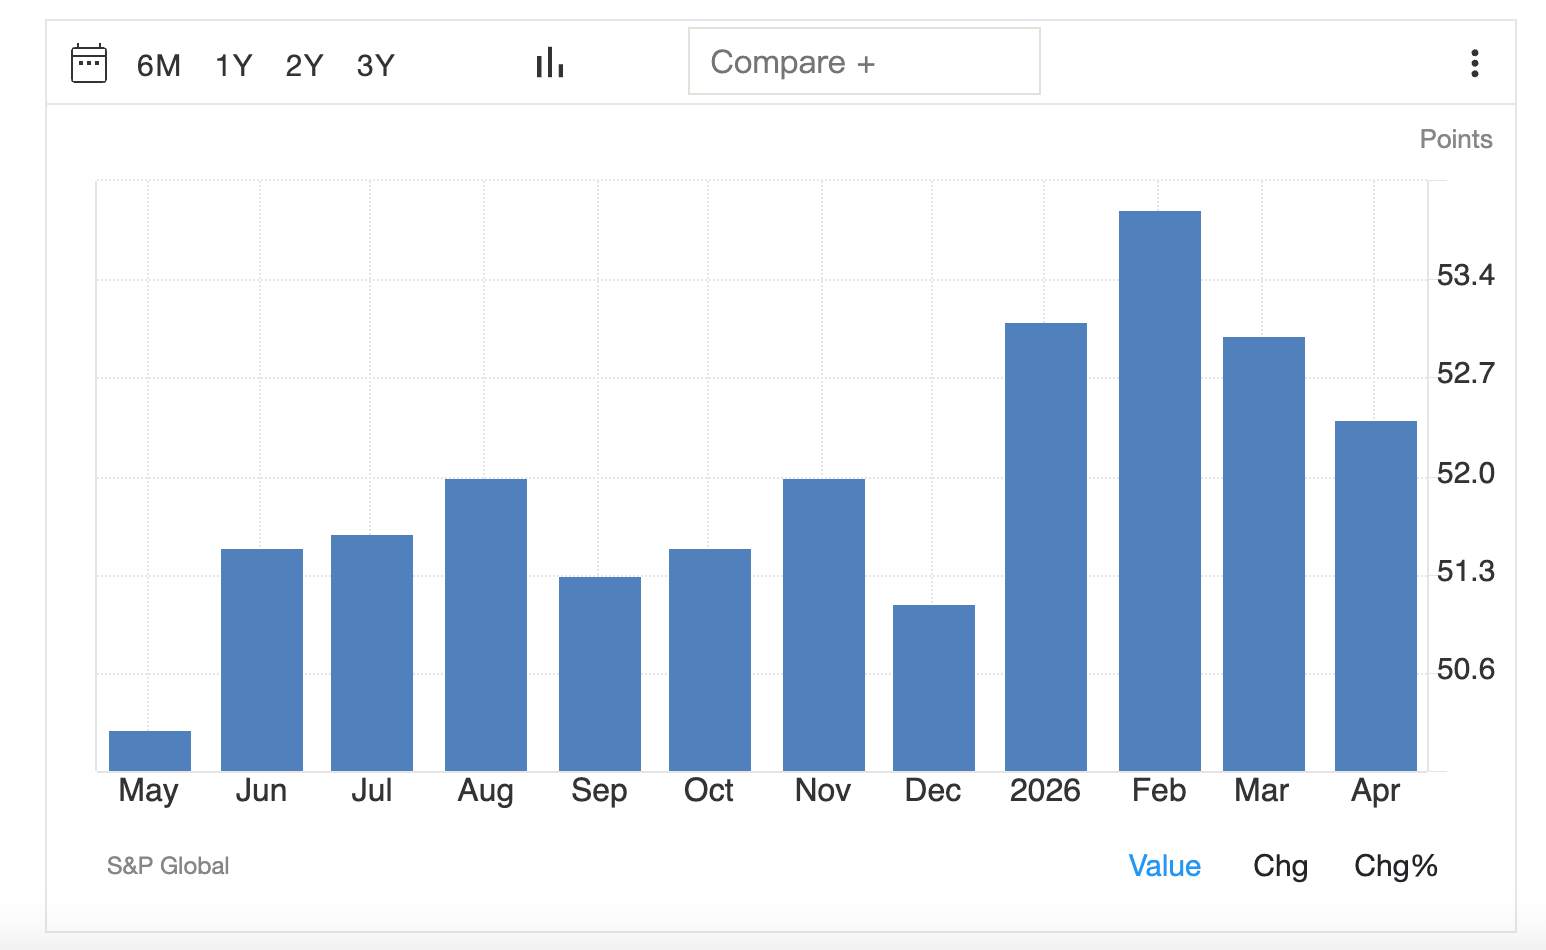Click the Oct bar in chart
The image size is (1546, 950).
click(x=710, y=660)
